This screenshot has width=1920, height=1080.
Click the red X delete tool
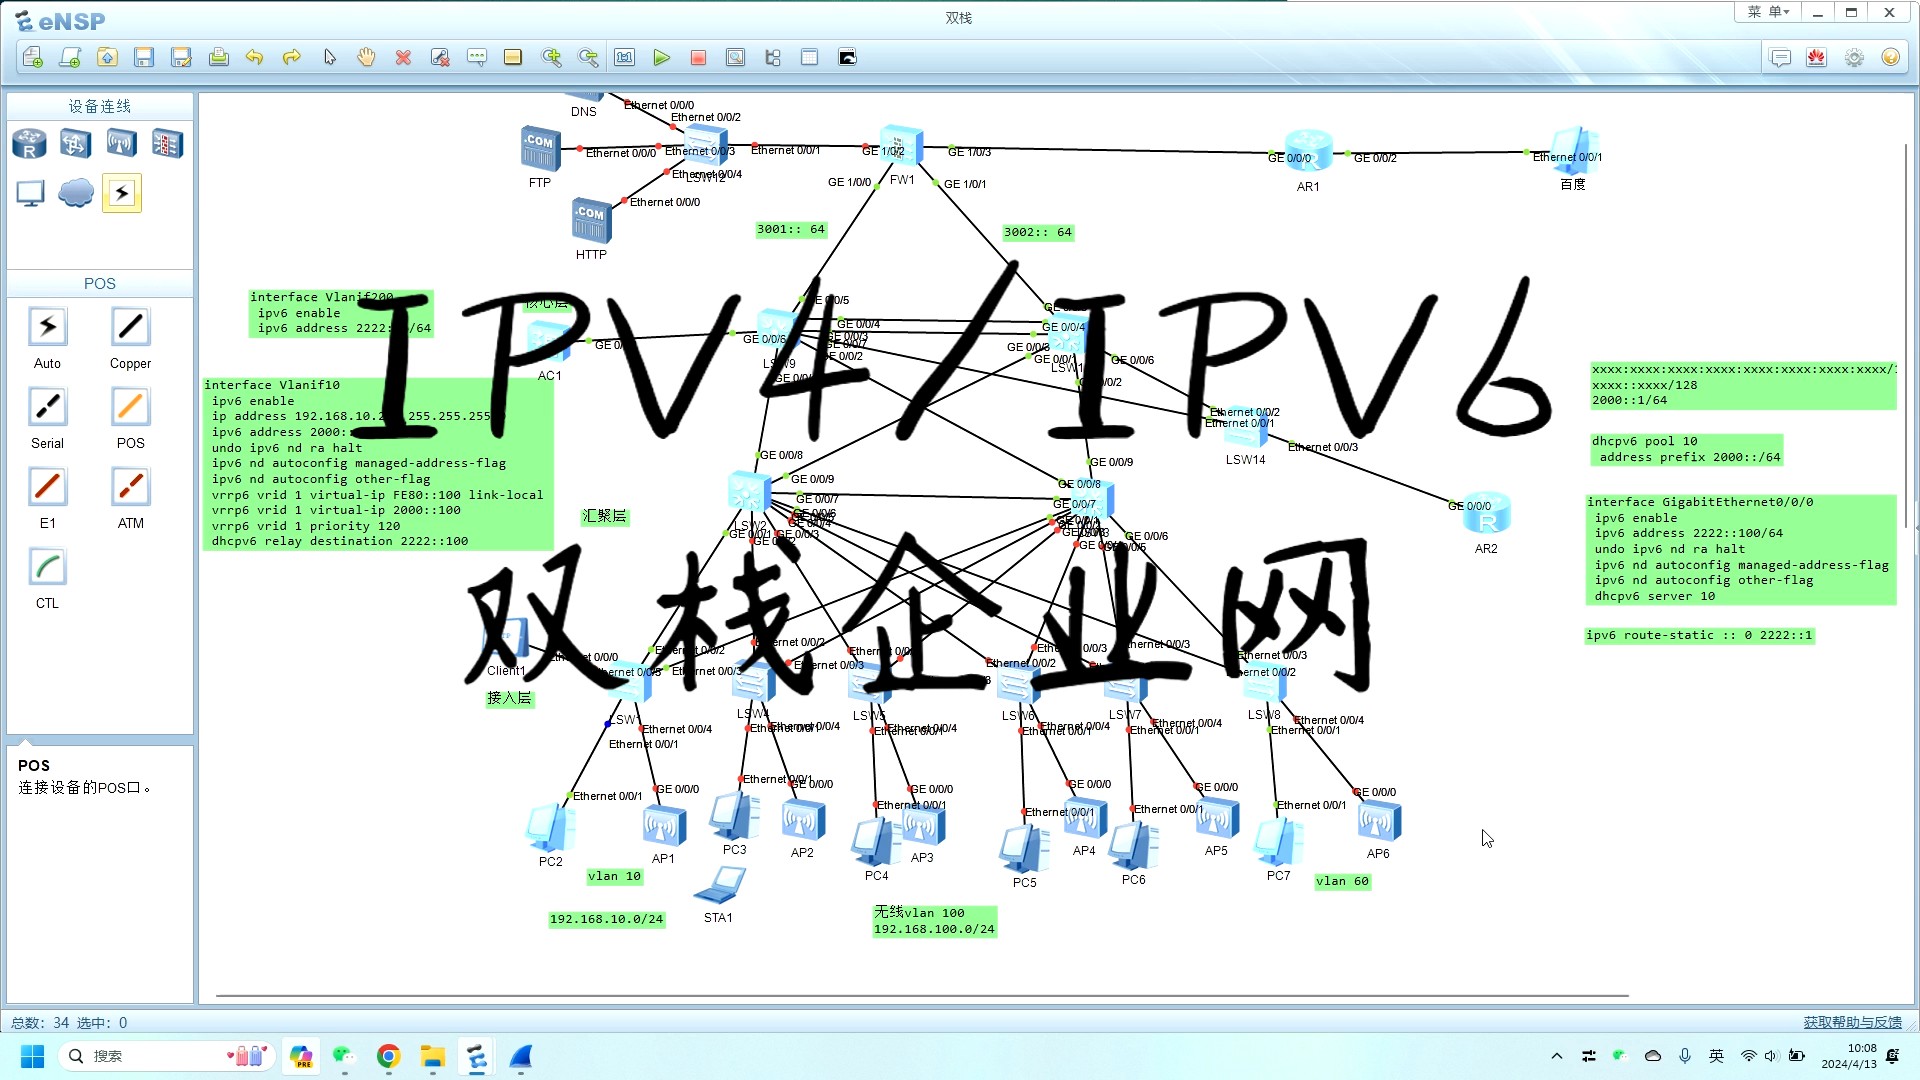(x=403, y=57)
